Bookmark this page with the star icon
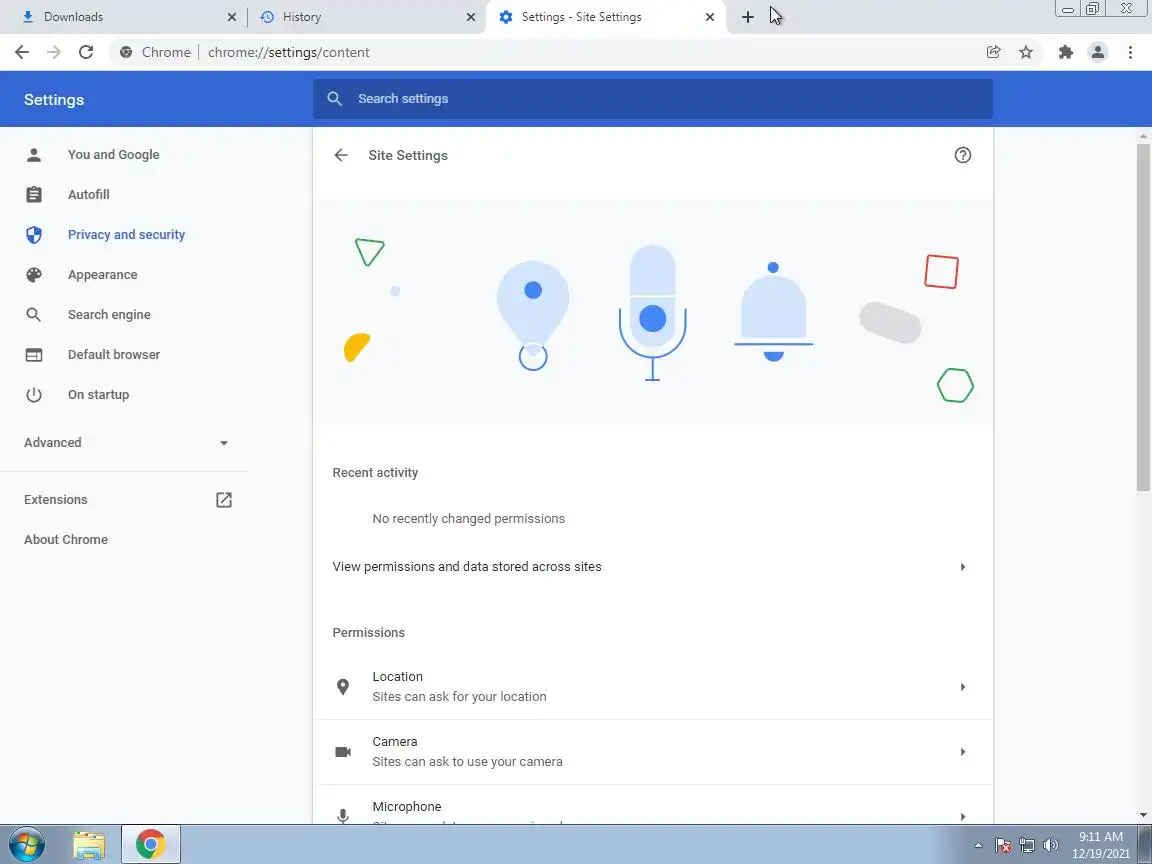1152x864 pixels. click(x=1026, y=52)
